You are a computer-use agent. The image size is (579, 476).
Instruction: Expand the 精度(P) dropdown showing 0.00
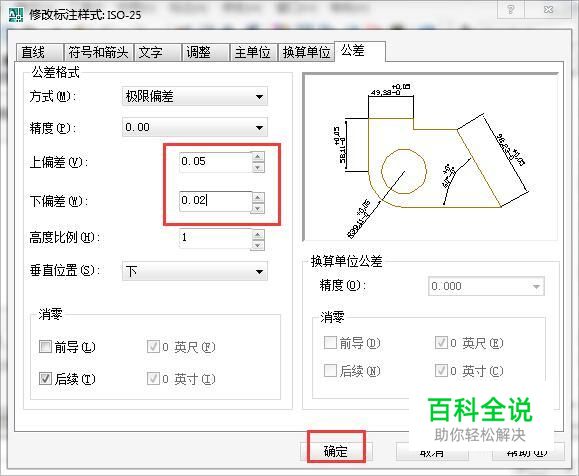pyautogui.click(x=195, y=127)
